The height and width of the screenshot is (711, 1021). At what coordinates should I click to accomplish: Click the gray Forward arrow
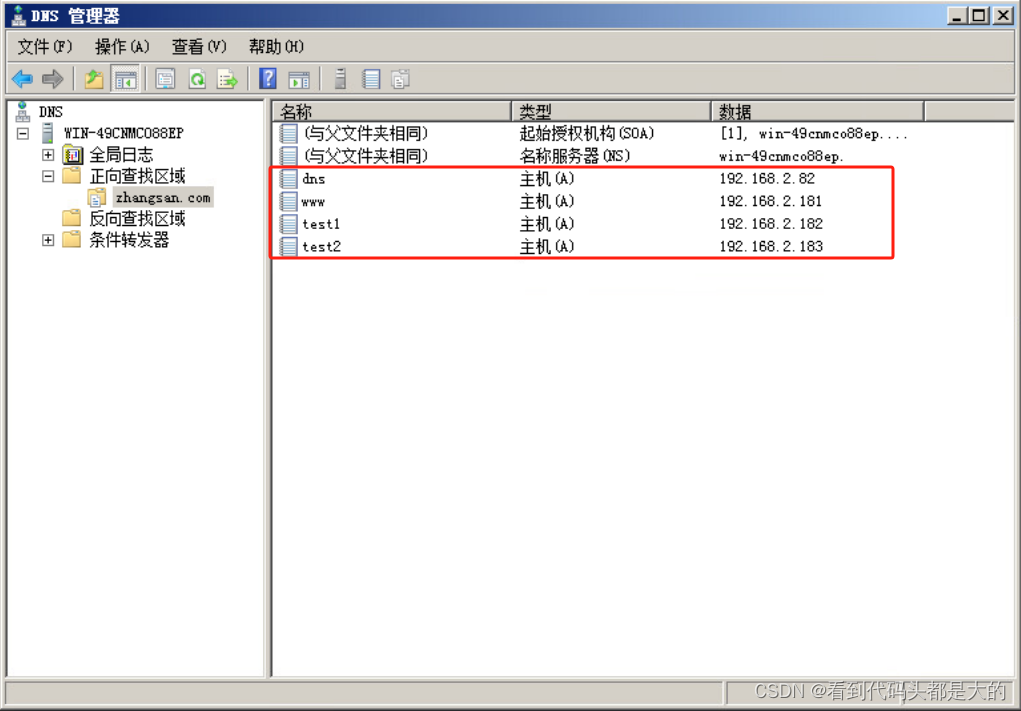[x=52, y=79]
